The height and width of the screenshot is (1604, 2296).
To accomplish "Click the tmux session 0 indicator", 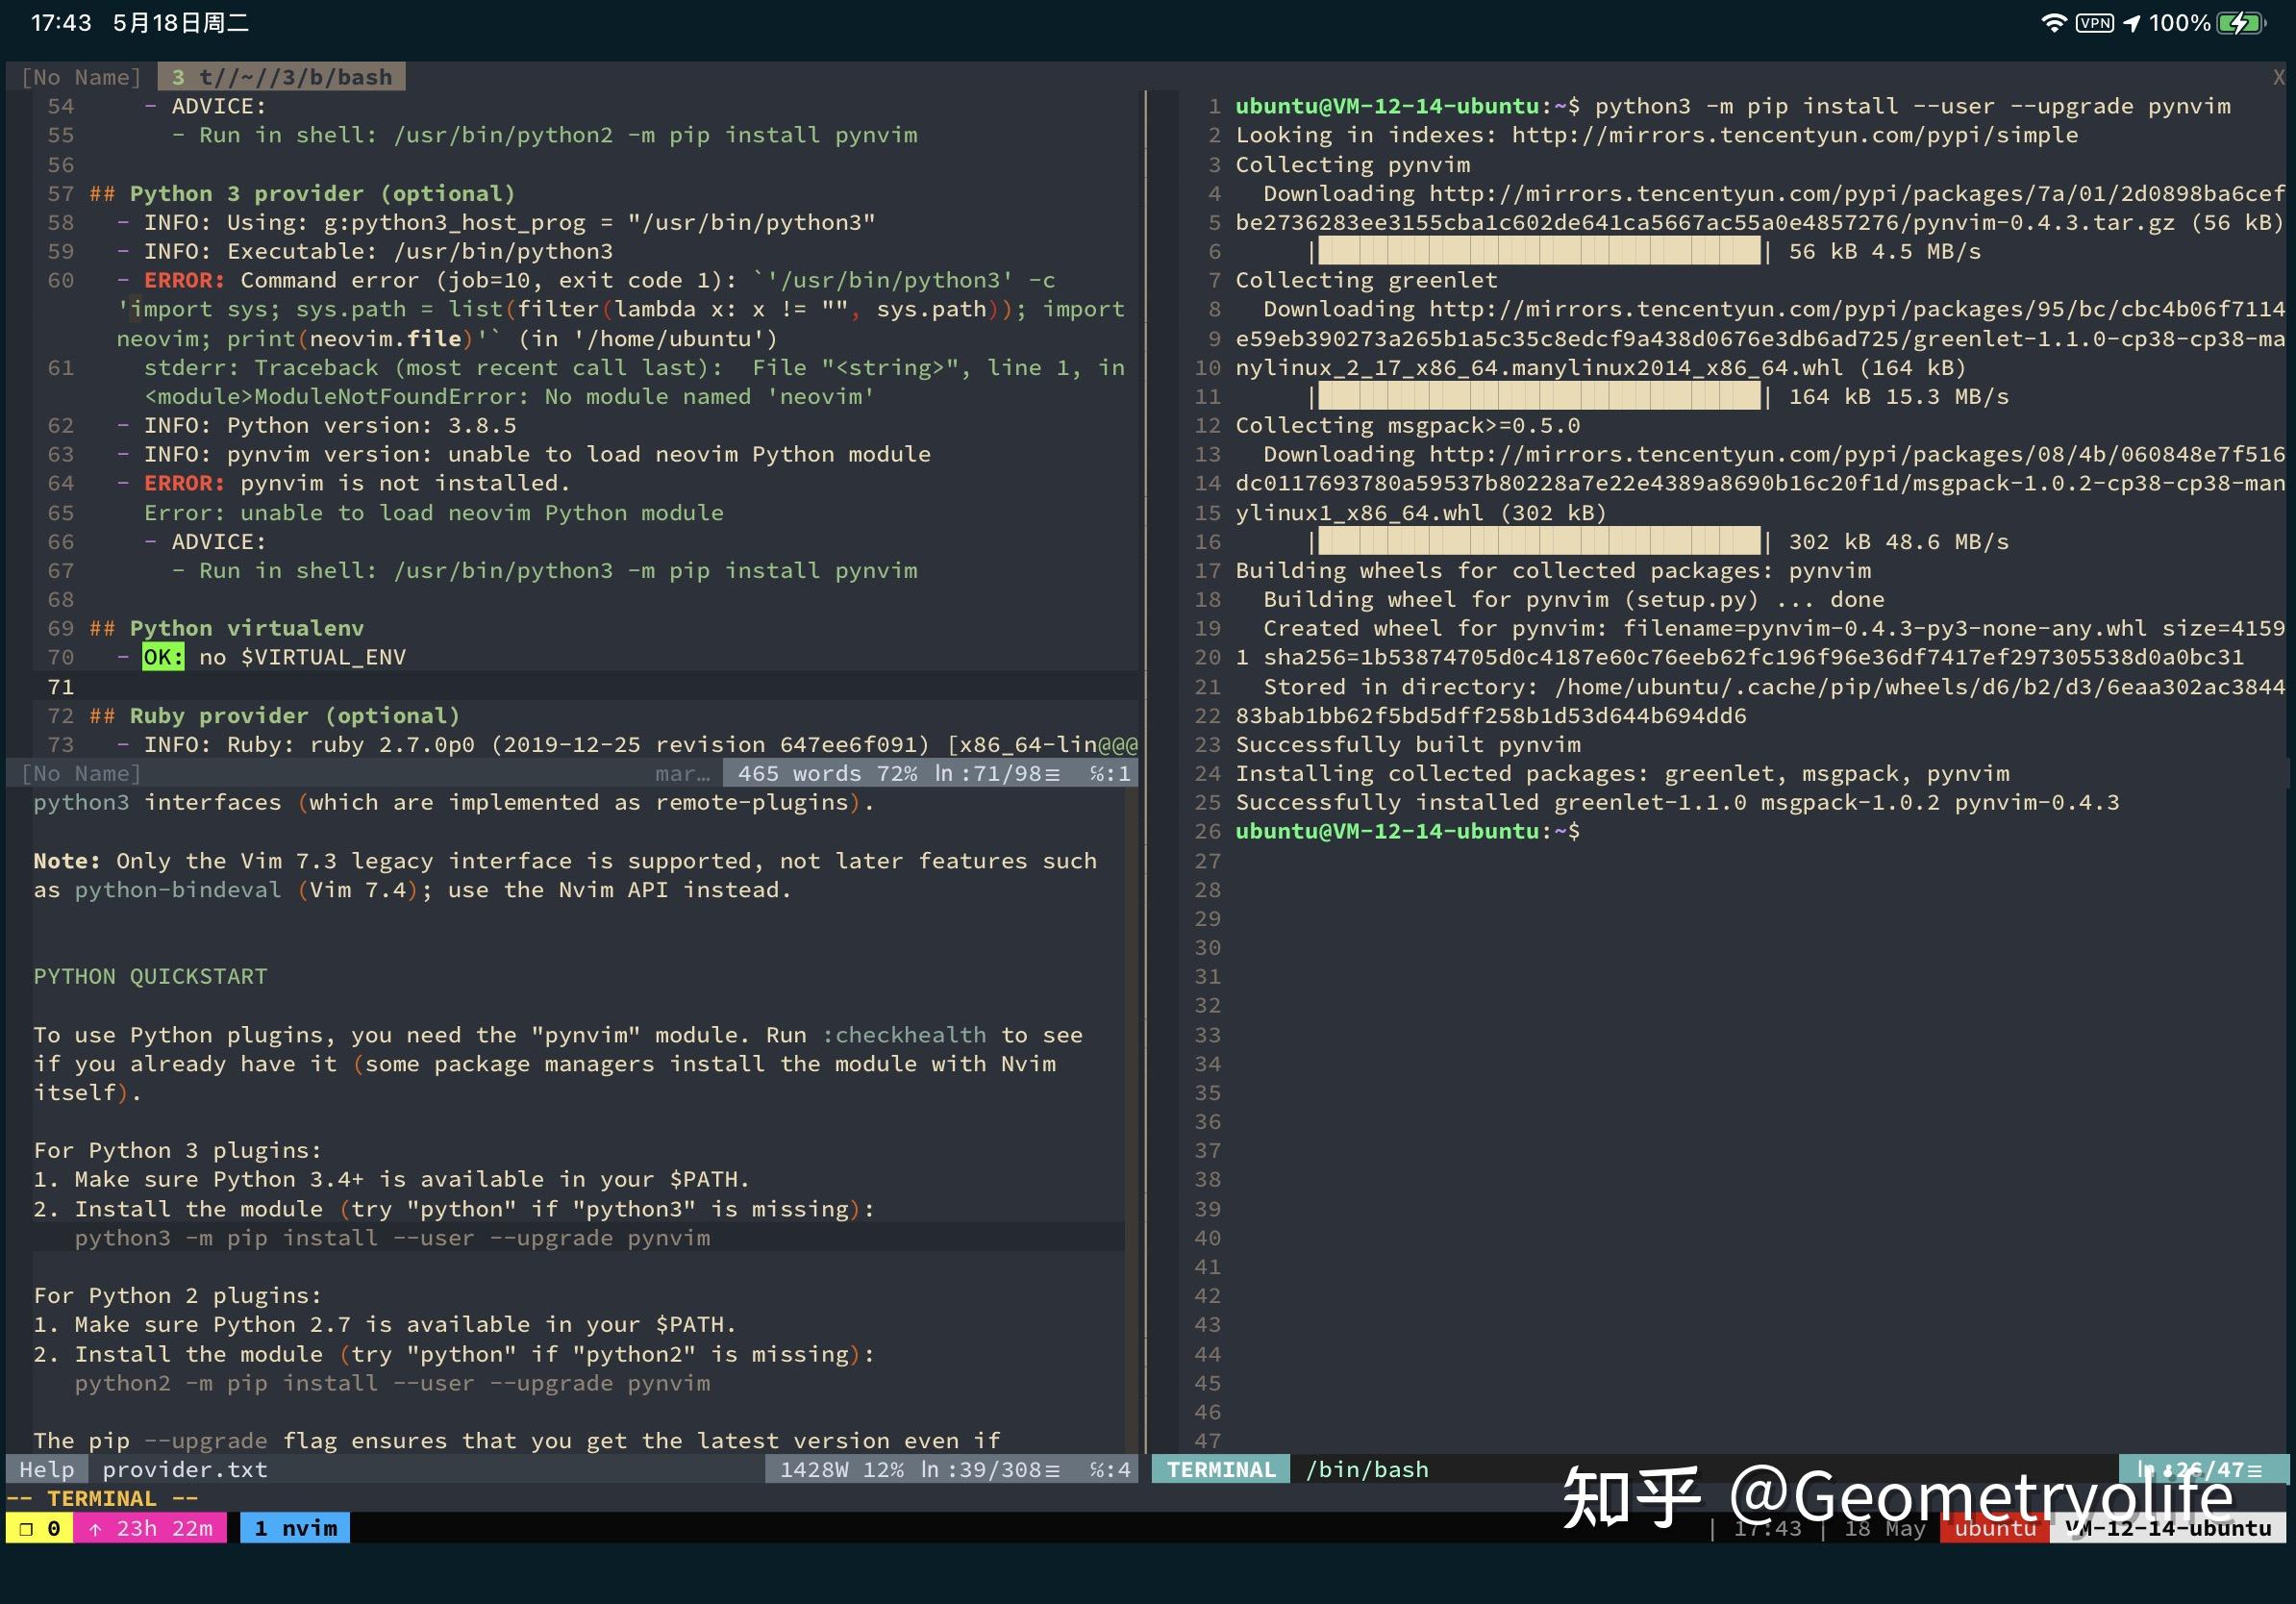I will coord(39,1528).
